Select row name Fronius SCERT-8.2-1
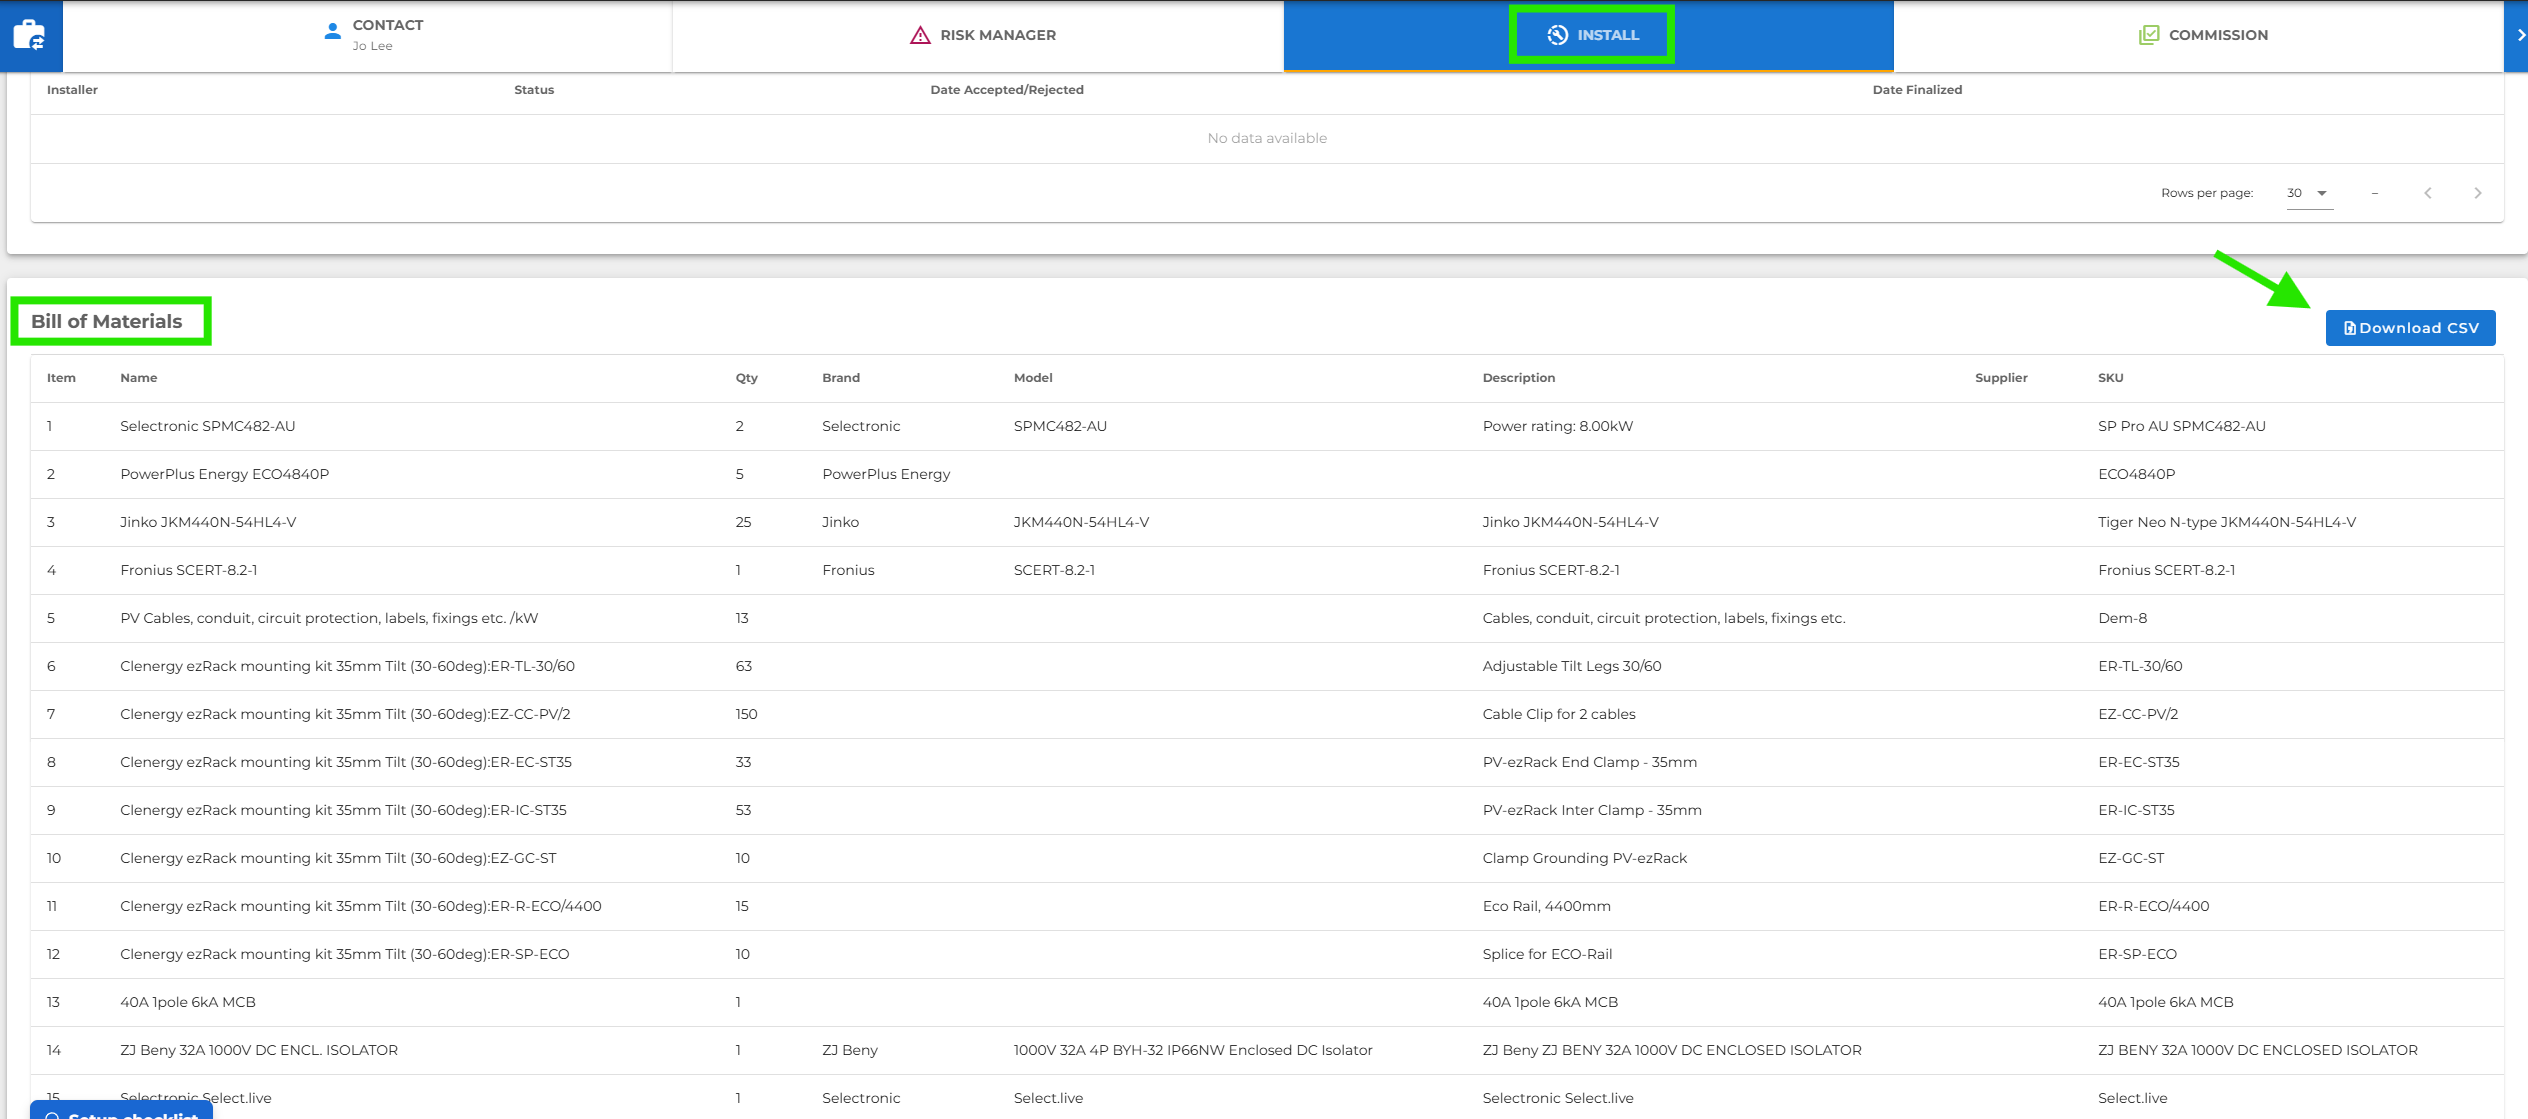This screenshot has height=1119, width=2528. pyautogui.click(x=189, y=570)
